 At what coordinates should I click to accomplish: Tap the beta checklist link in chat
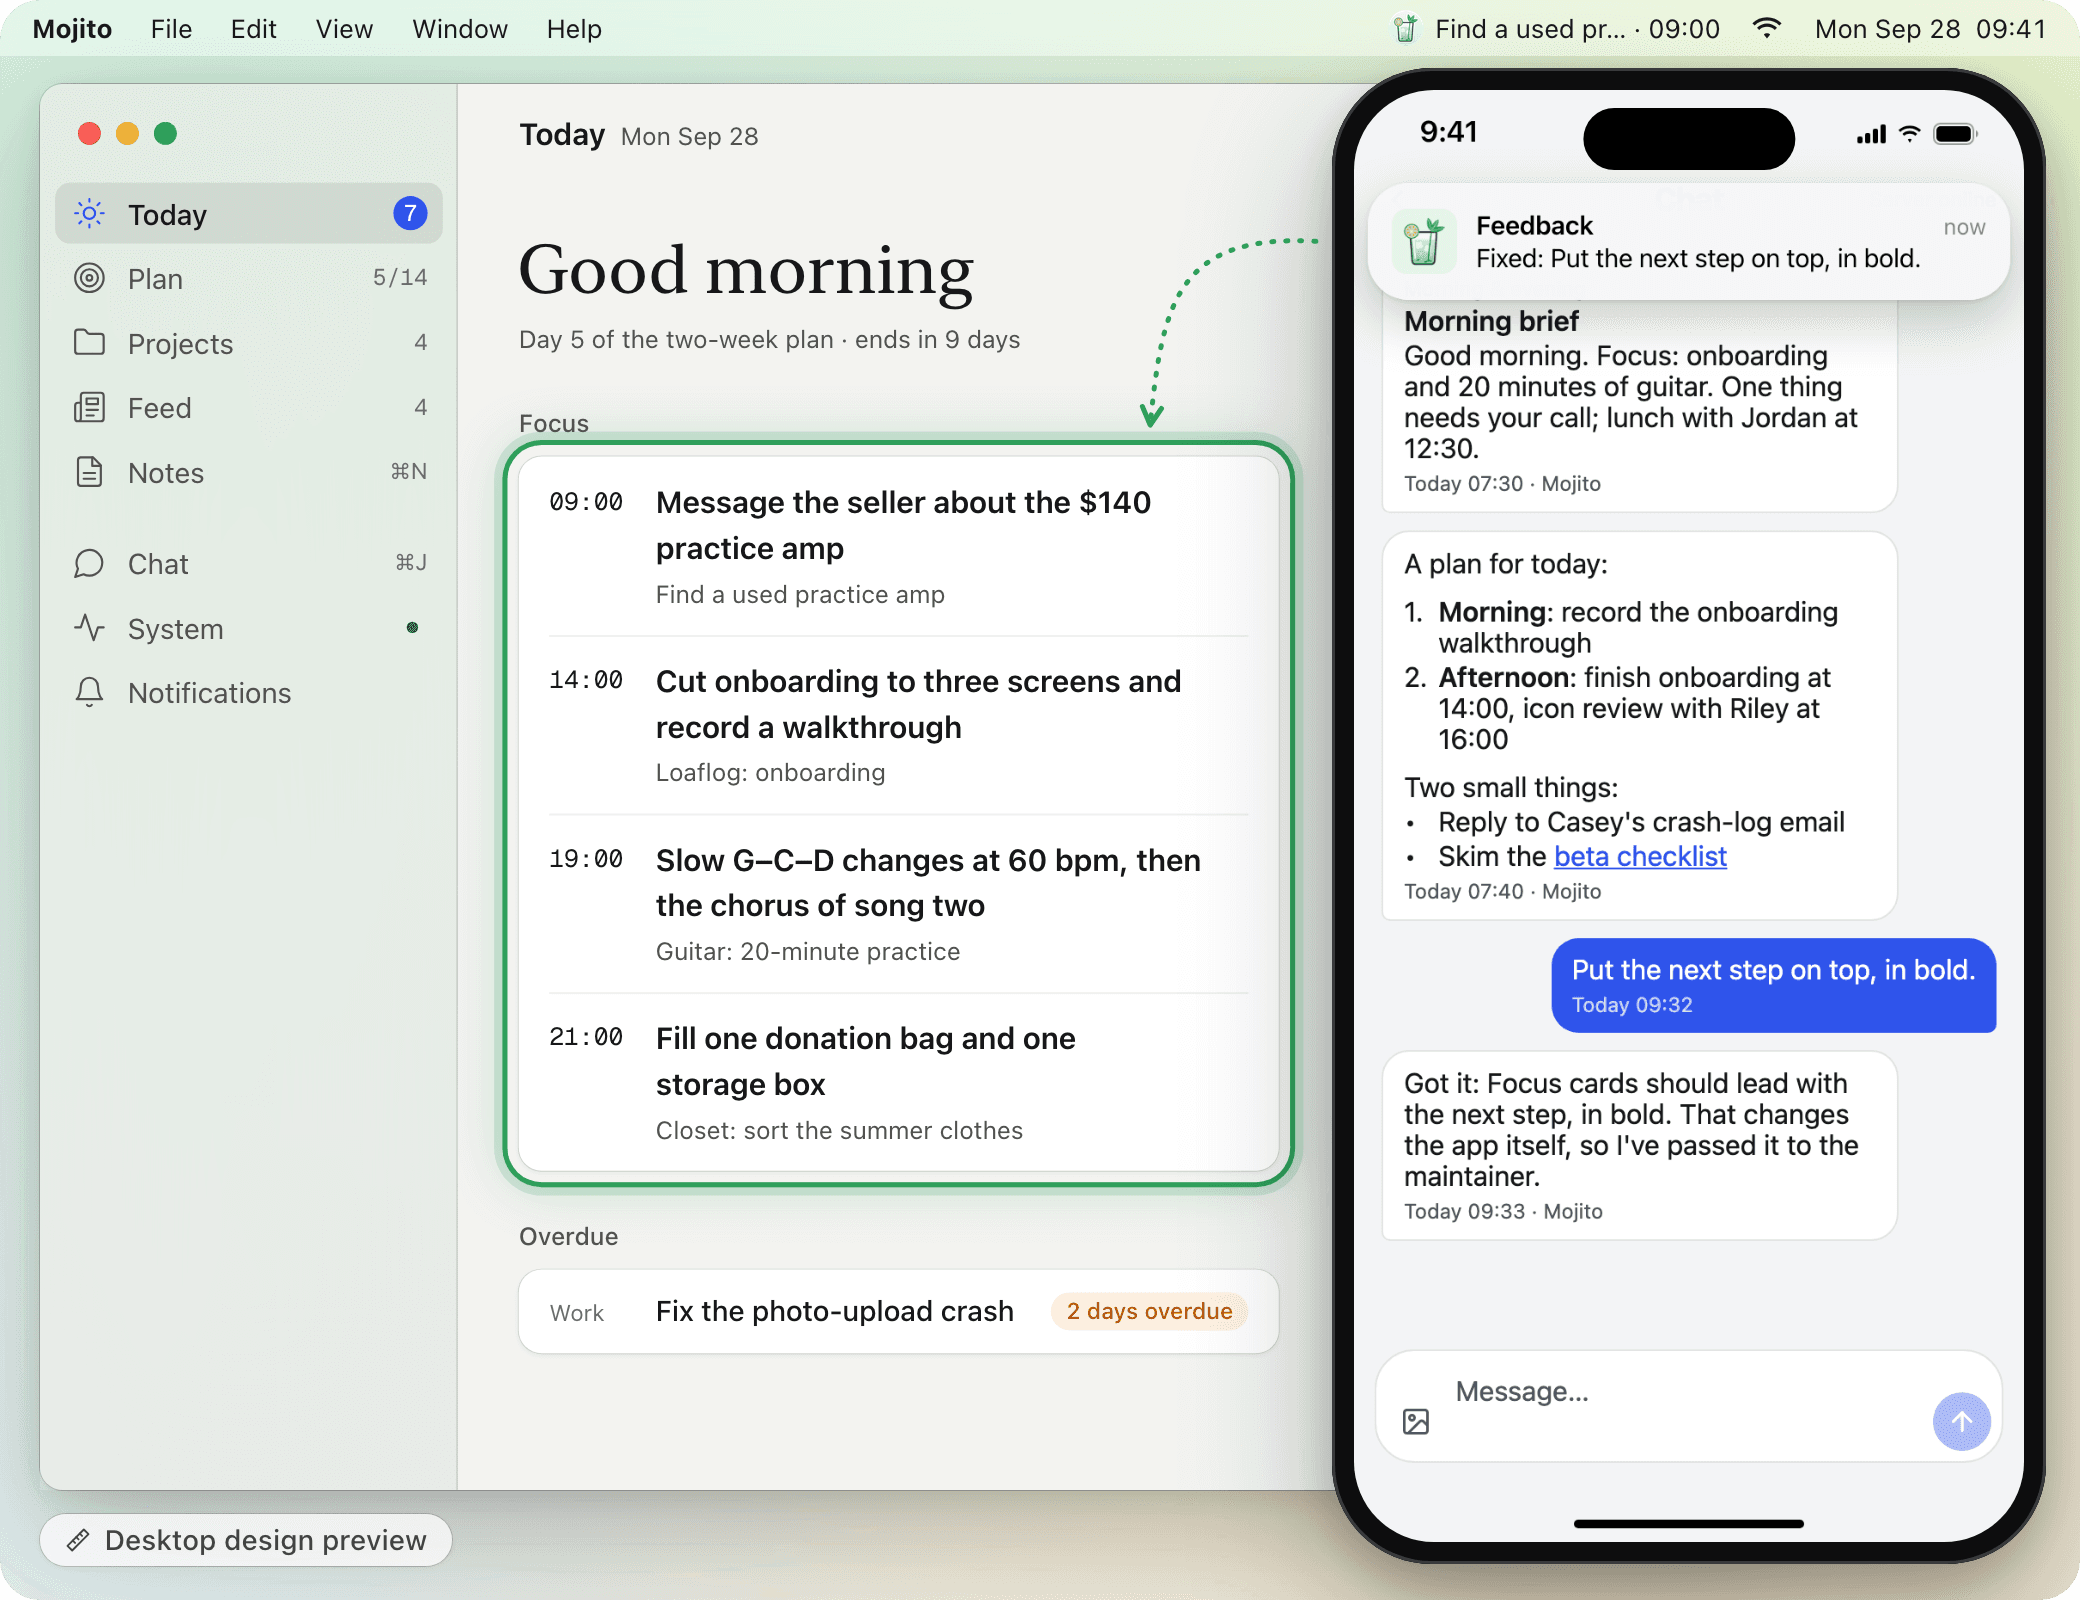tap(1640, 856)
